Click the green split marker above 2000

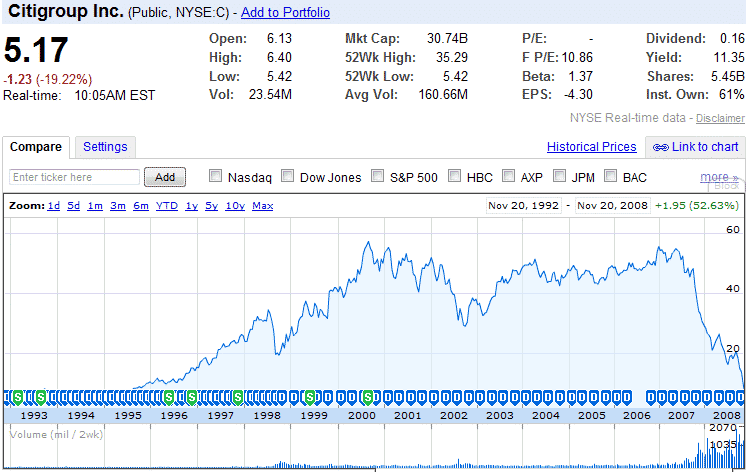pyautogui.click(x=367, y=396)
